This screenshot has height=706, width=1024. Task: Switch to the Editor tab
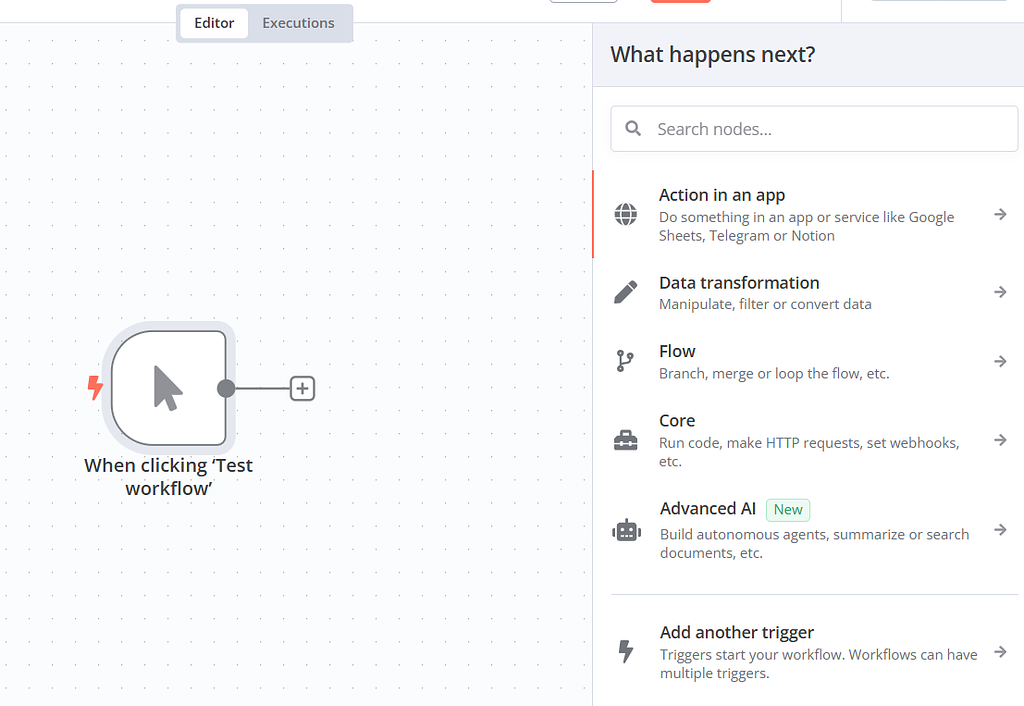tap(214, 23)
